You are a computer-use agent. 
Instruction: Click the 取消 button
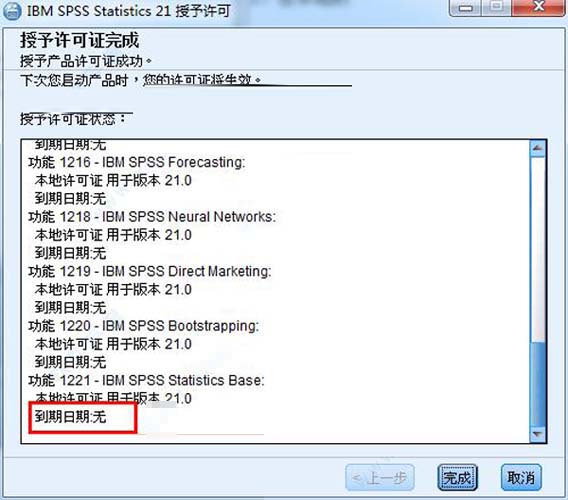(x=521, y=478)
